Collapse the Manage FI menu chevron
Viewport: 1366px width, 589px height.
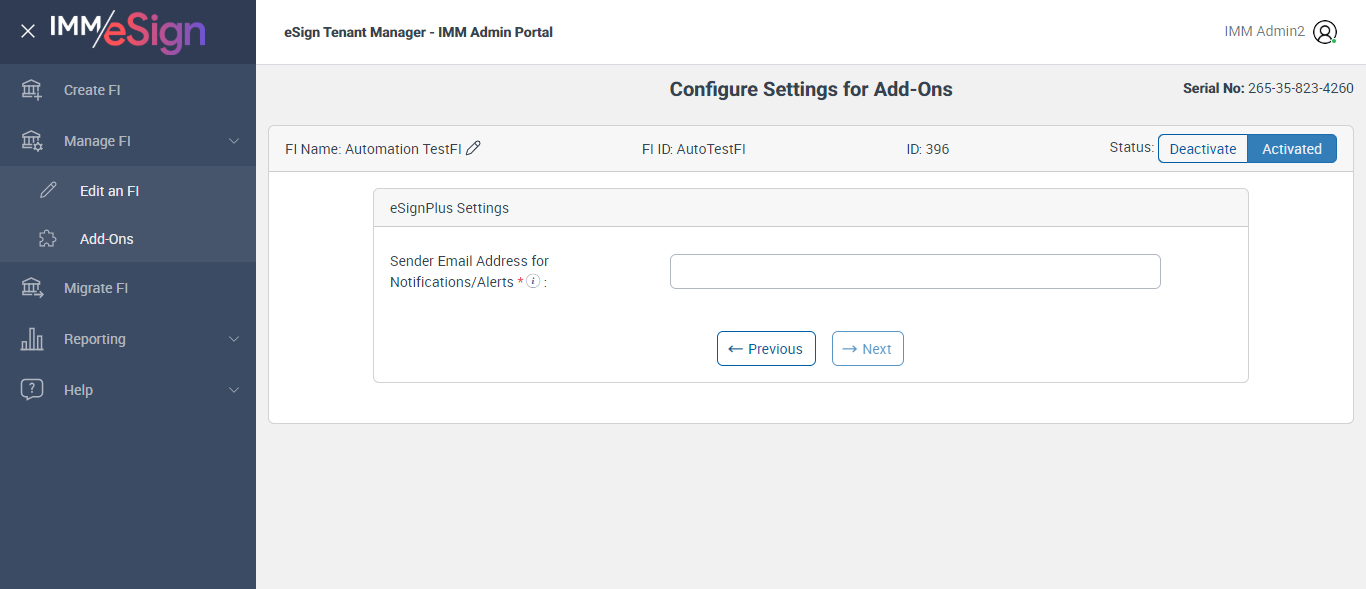click(234, 141)
